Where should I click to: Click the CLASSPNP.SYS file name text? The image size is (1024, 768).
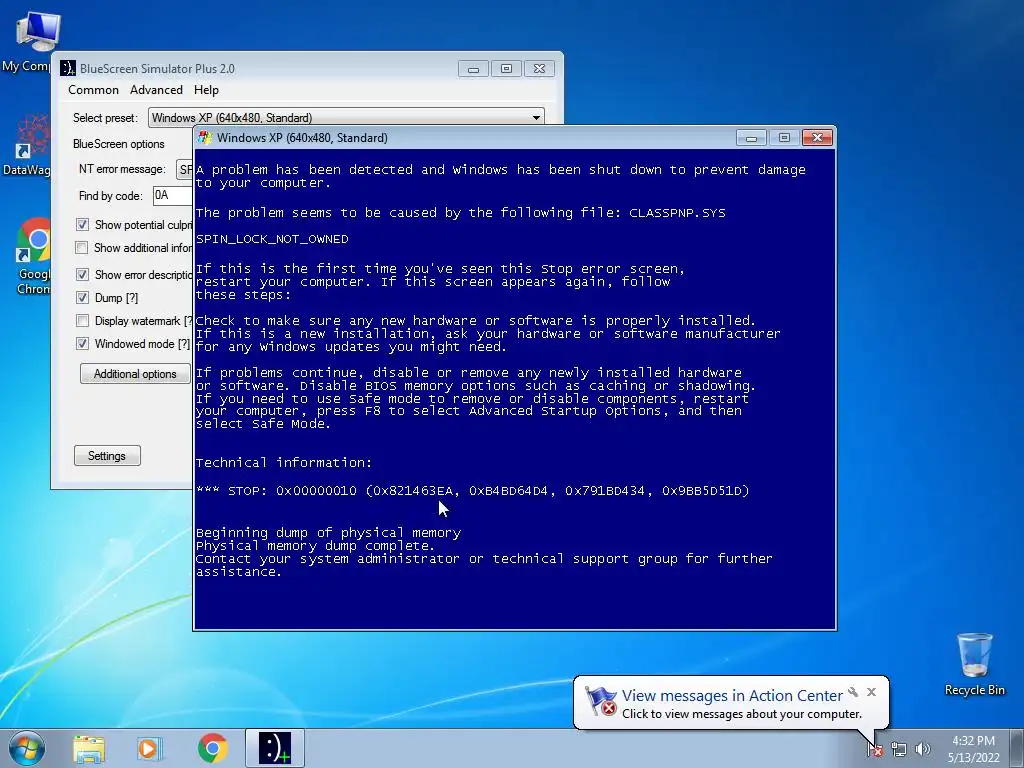677,213
